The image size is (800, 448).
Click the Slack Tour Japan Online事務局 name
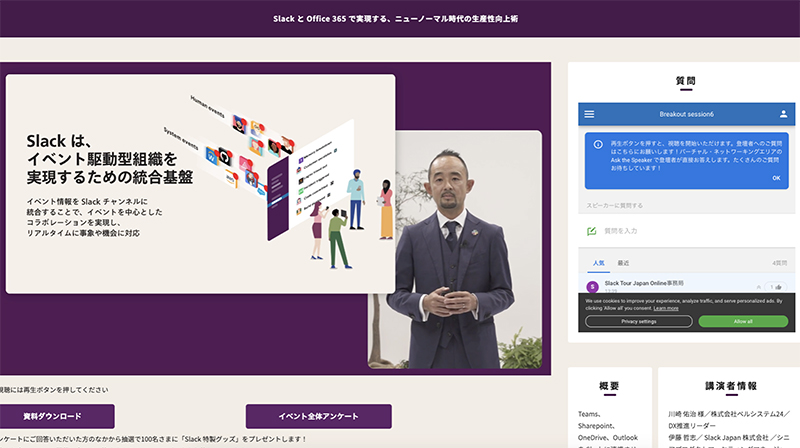(644, 283)
